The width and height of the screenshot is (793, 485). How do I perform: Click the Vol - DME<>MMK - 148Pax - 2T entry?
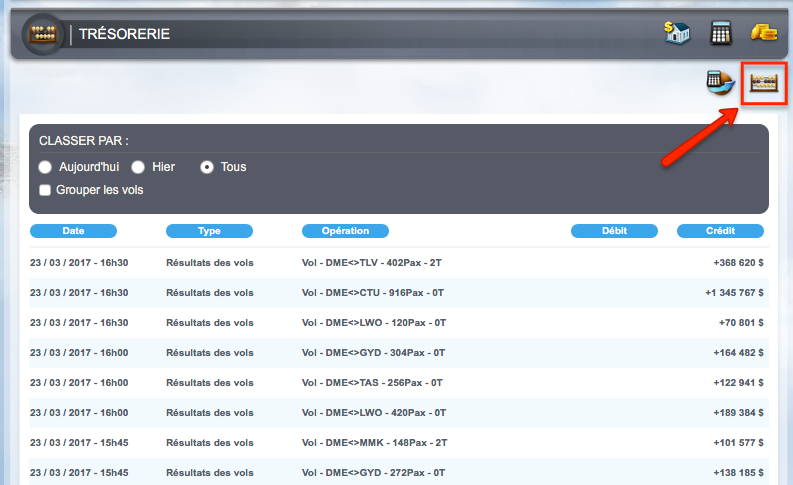coord(375,443)
